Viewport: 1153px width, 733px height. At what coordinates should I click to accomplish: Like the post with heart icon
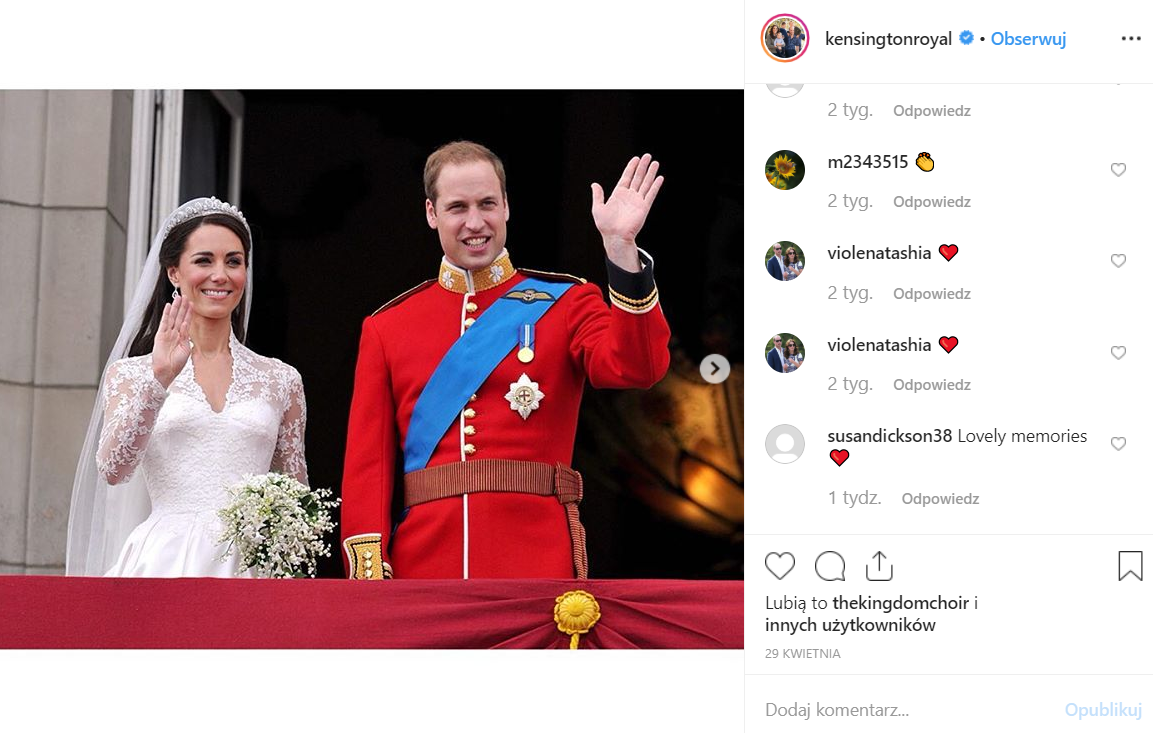coord(779,566)
